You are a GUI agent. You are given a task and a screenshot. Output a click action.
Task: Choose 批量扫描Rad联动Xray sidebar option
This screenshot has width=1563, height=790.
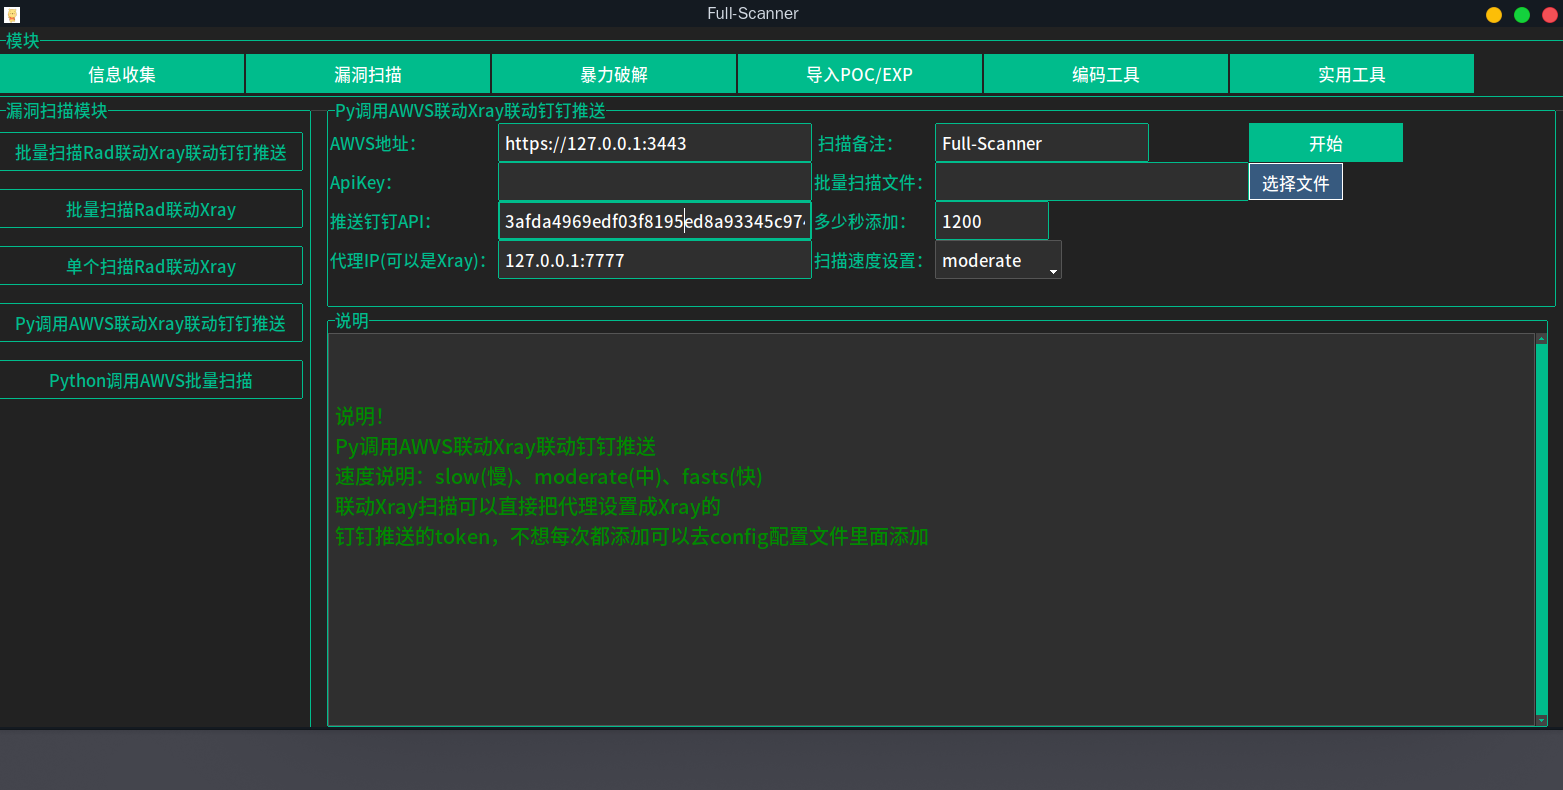point(151,209)
